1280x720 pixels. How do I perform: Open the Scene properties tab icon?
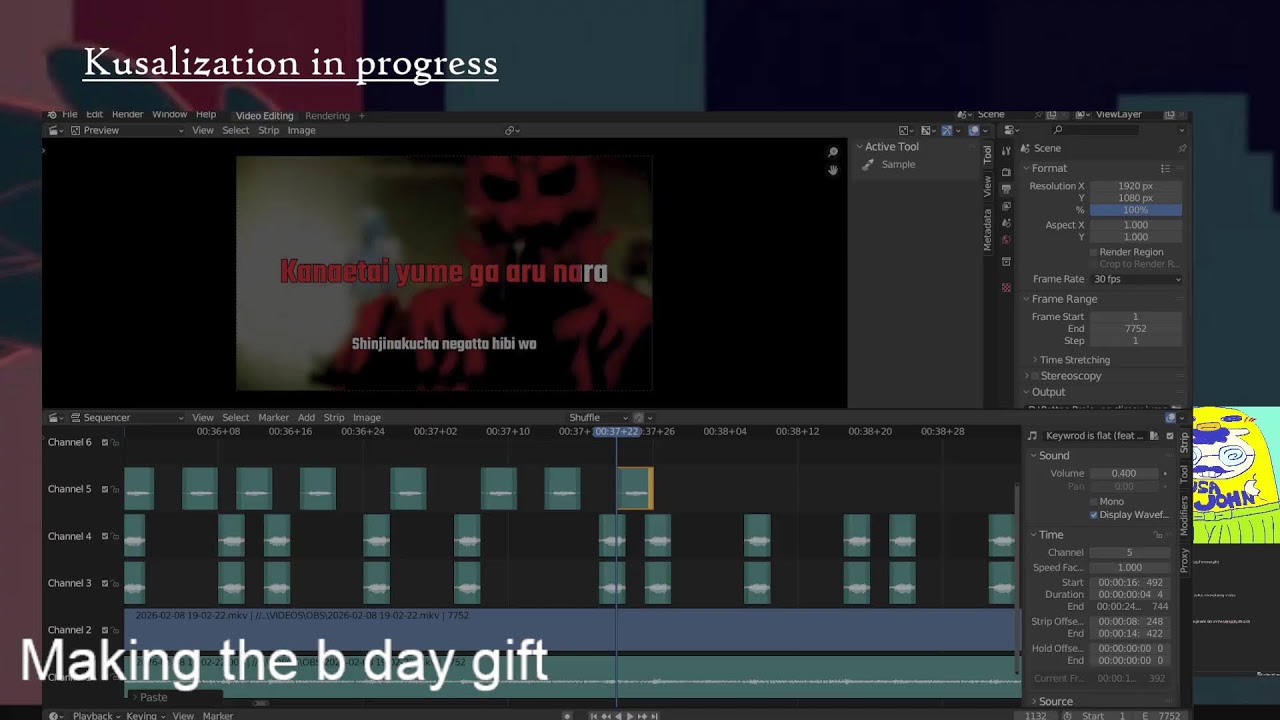click(1006, 222)
